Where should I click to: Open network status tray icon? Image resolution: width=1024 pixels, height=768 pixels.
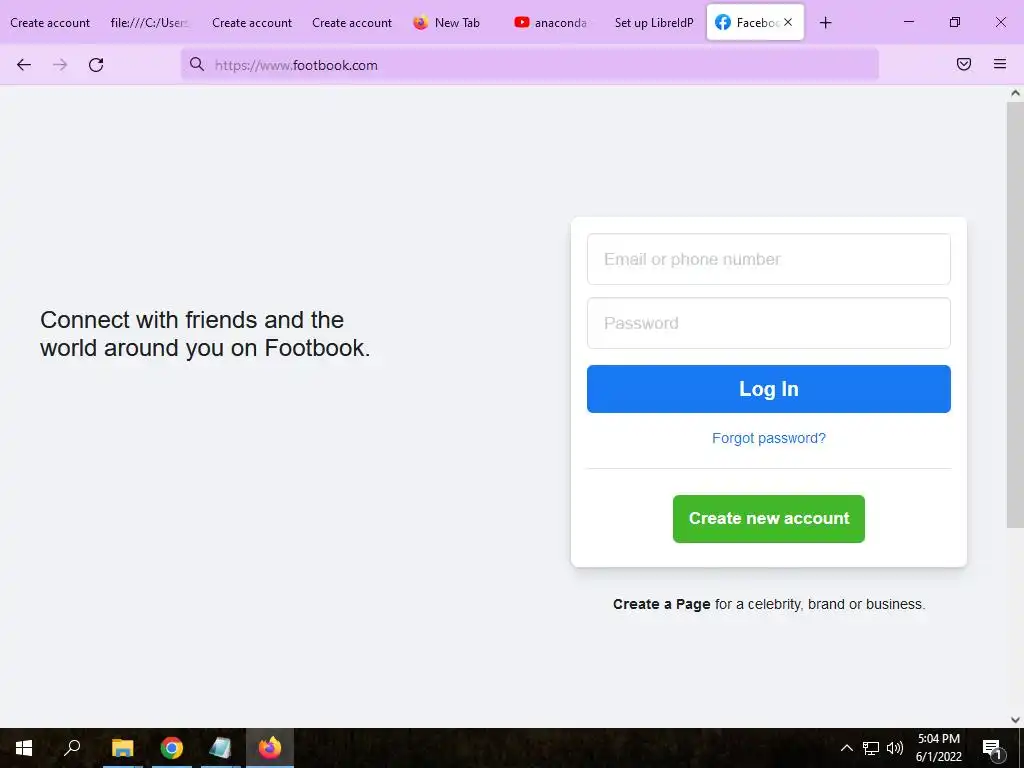(x=871, y=748)
